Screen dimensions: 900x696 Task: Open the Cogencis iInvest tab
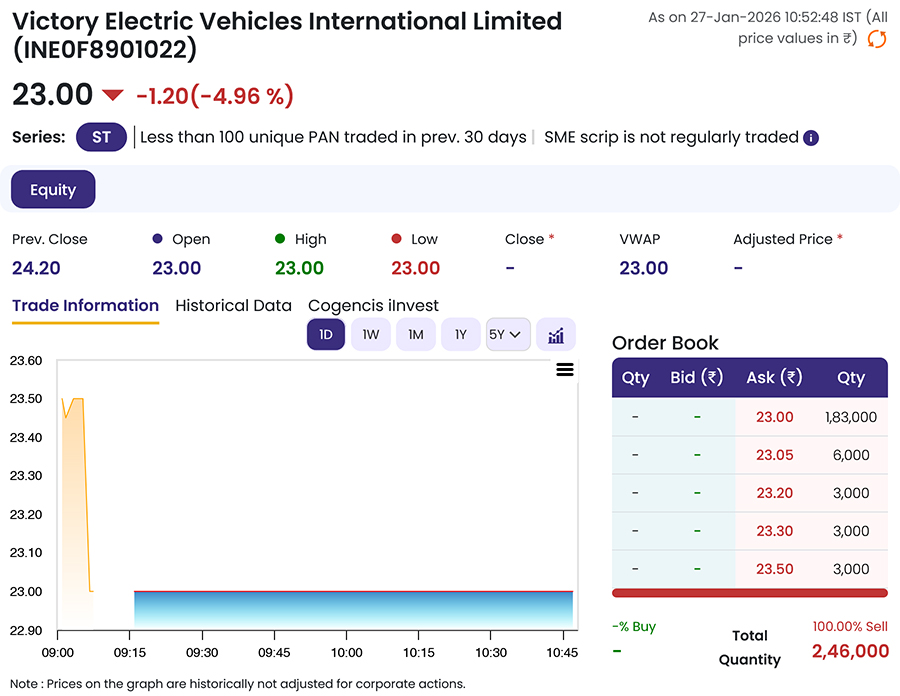pyautogui.click(x=373, y=306)
